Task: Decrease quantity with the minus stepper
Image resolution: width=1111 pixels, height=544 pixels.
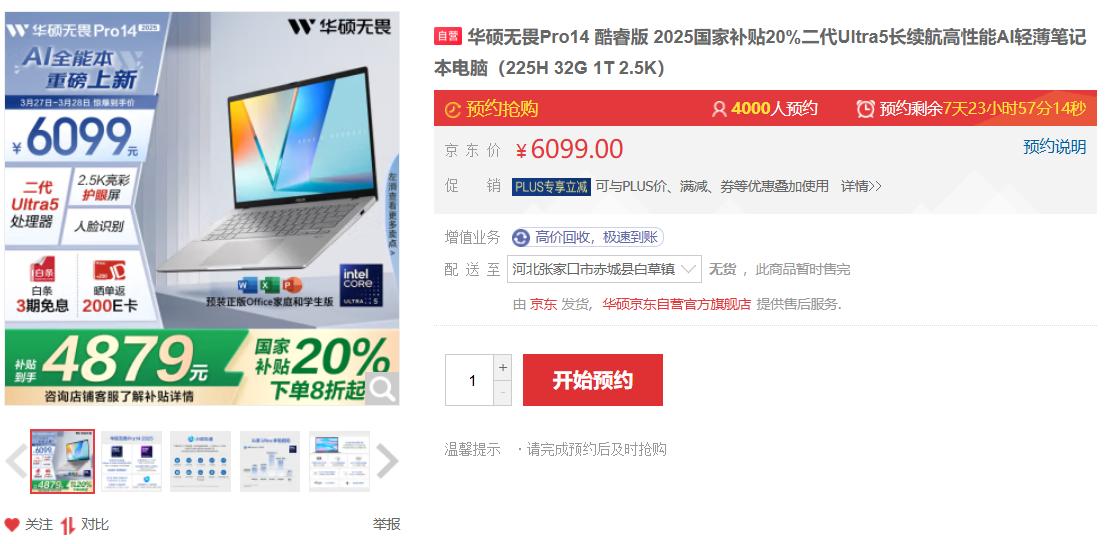Action: 503,392
